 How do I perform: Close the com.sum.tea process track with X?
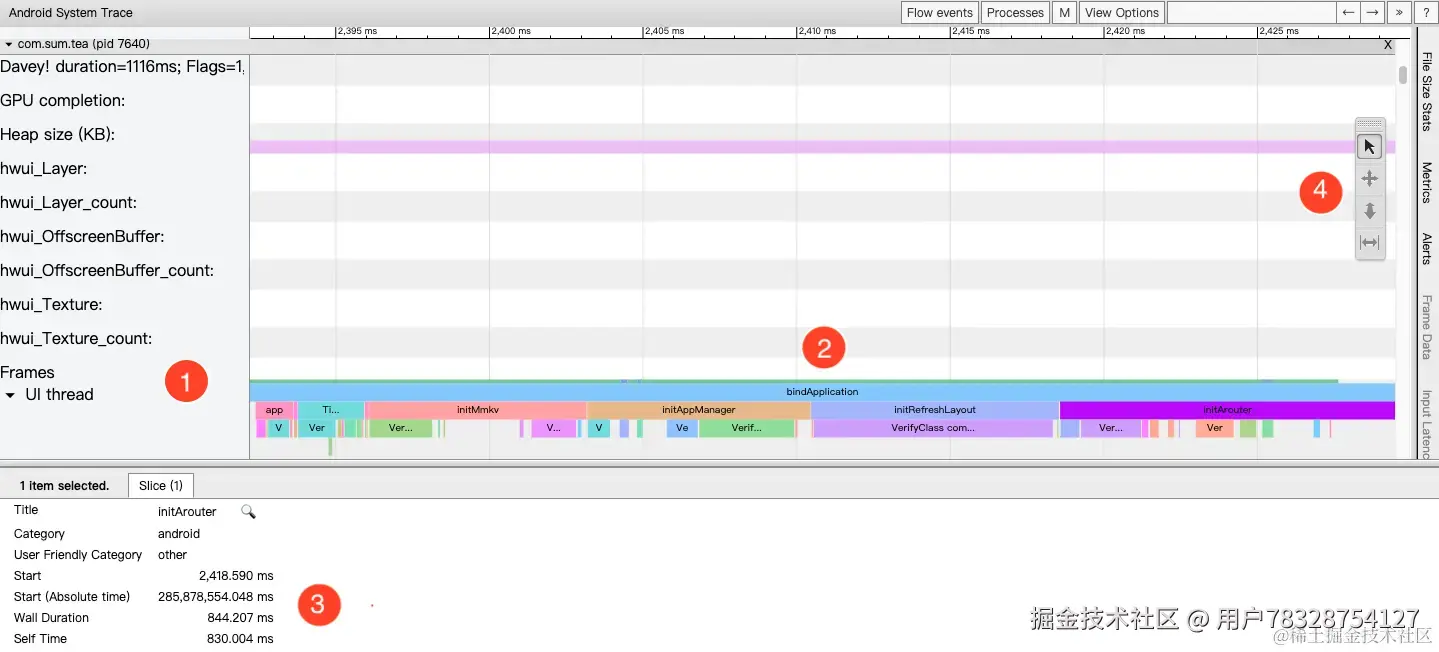click(x=1388, y=45)
